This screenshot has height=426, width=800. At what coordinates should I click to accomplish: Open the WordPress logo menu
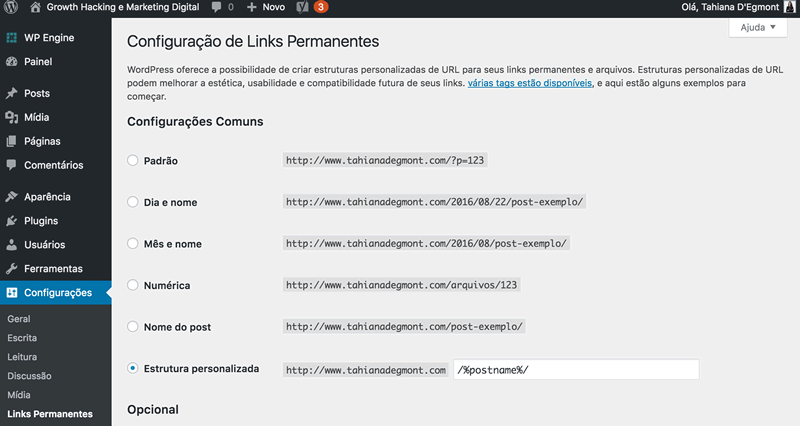pyautogui.click(x=11, y=7)
